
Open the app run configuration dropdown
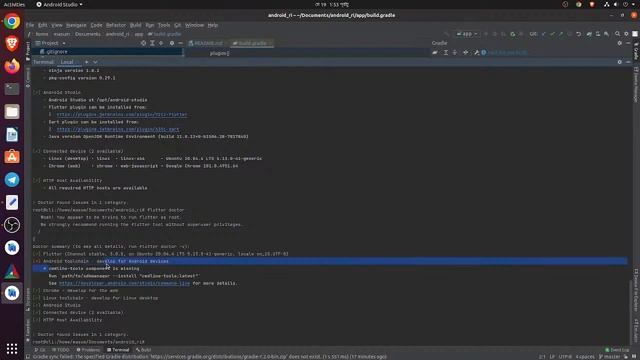(x=467, y=34)
